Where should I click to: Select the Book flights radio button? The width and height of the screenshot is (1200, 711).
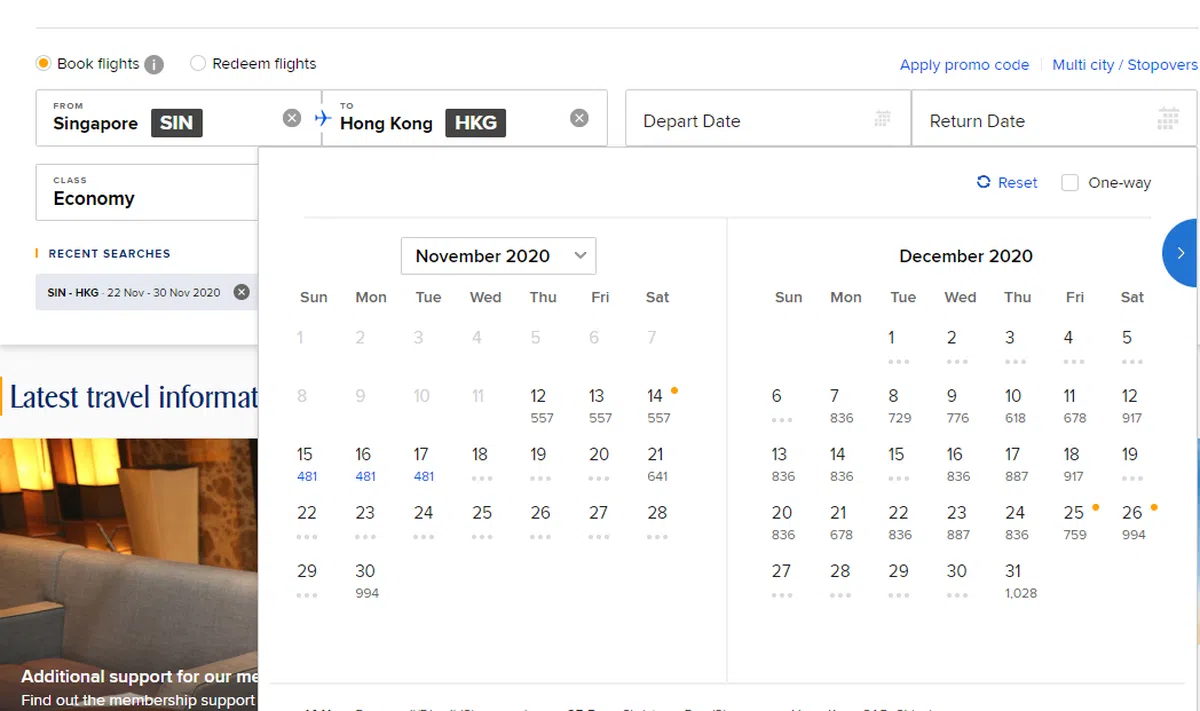coord(43,63)
